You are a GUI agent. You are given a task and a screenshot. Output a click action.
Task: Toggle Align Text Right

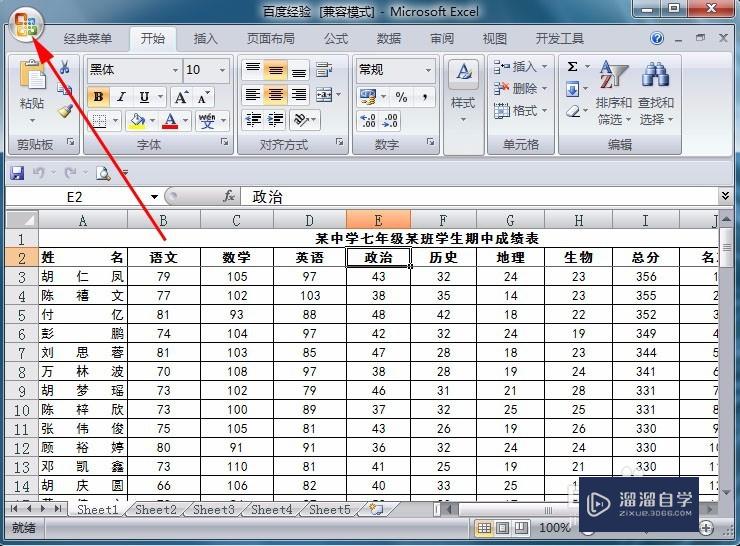click(x=298, y=95)
